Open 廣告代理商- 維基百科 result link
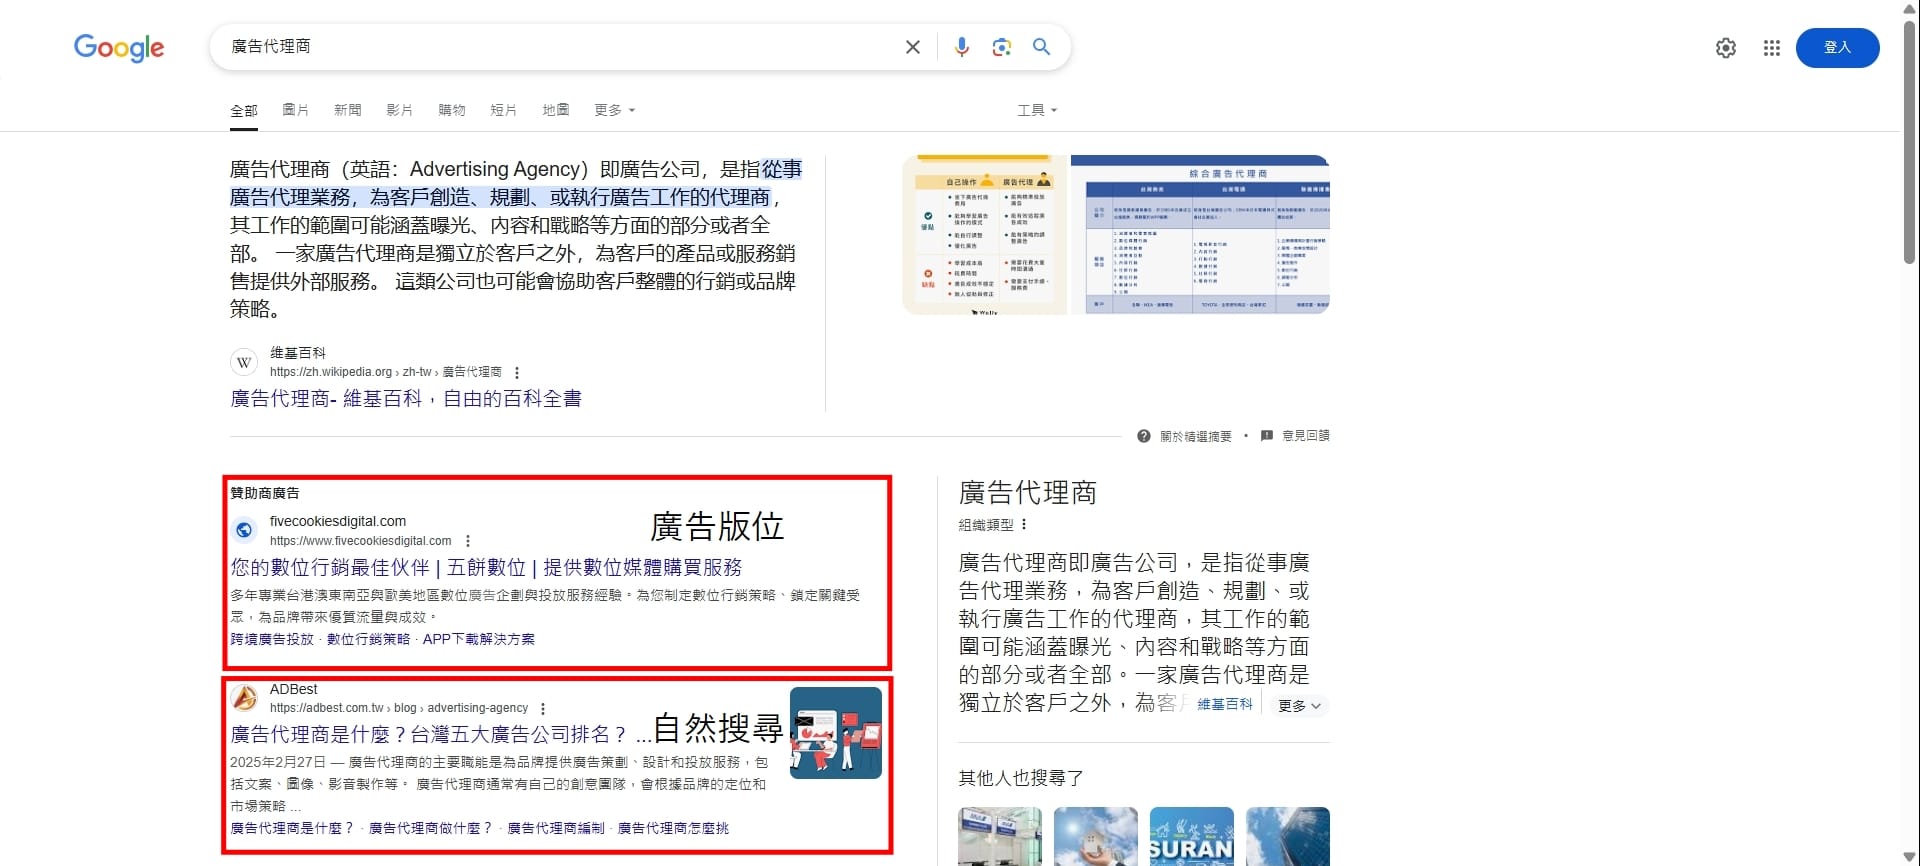 [406, 399]
